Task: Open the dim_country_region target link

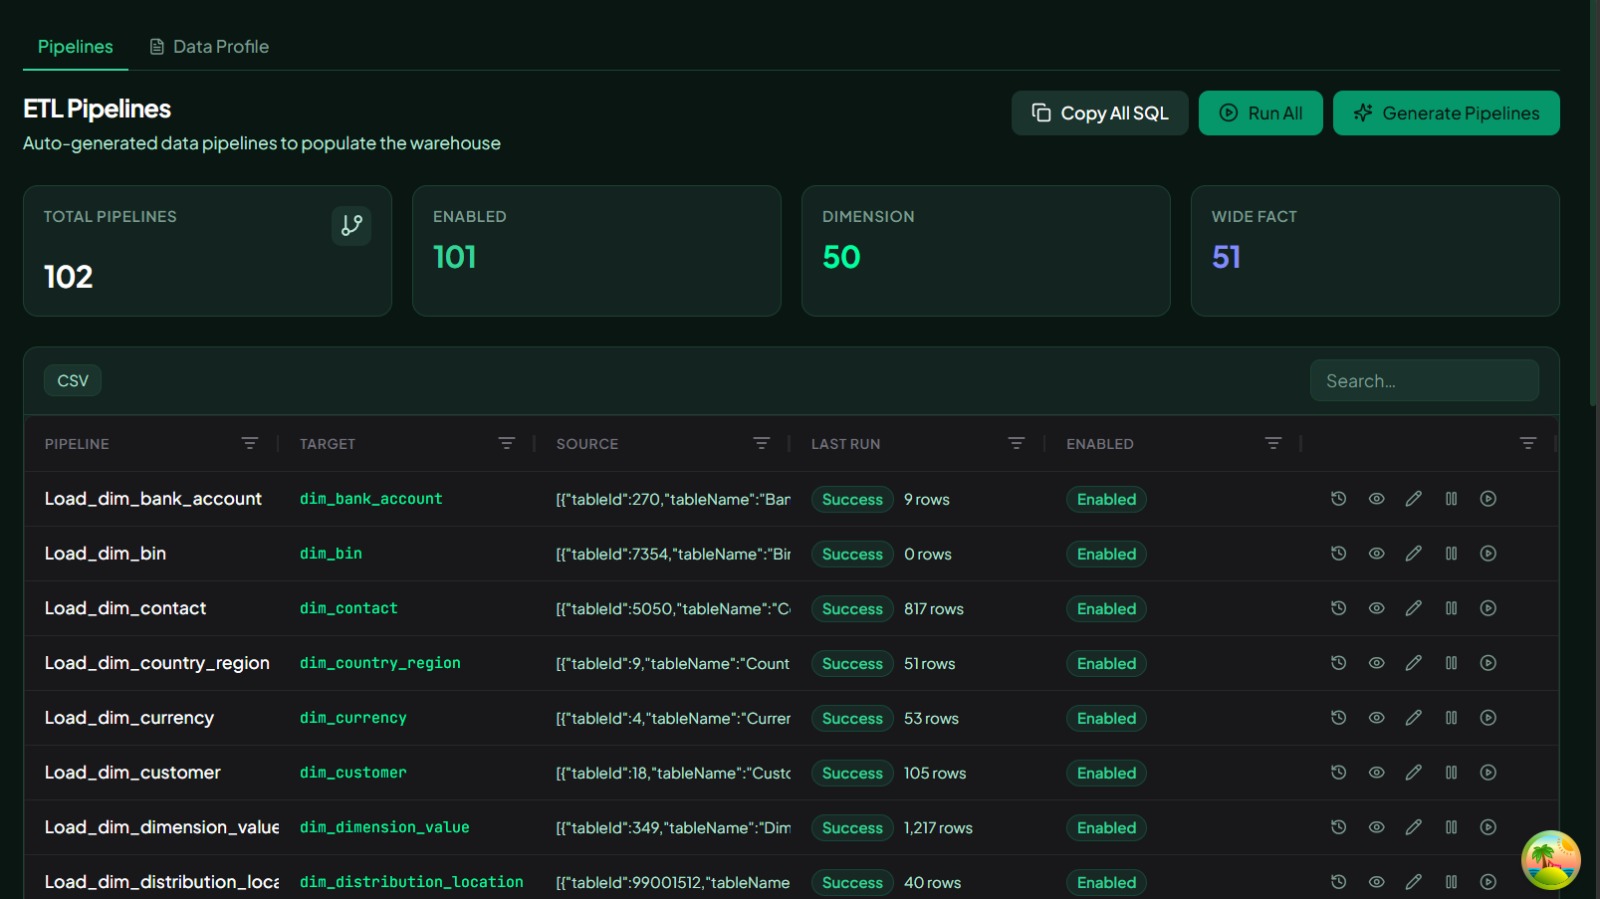Action: pos(380,663)
